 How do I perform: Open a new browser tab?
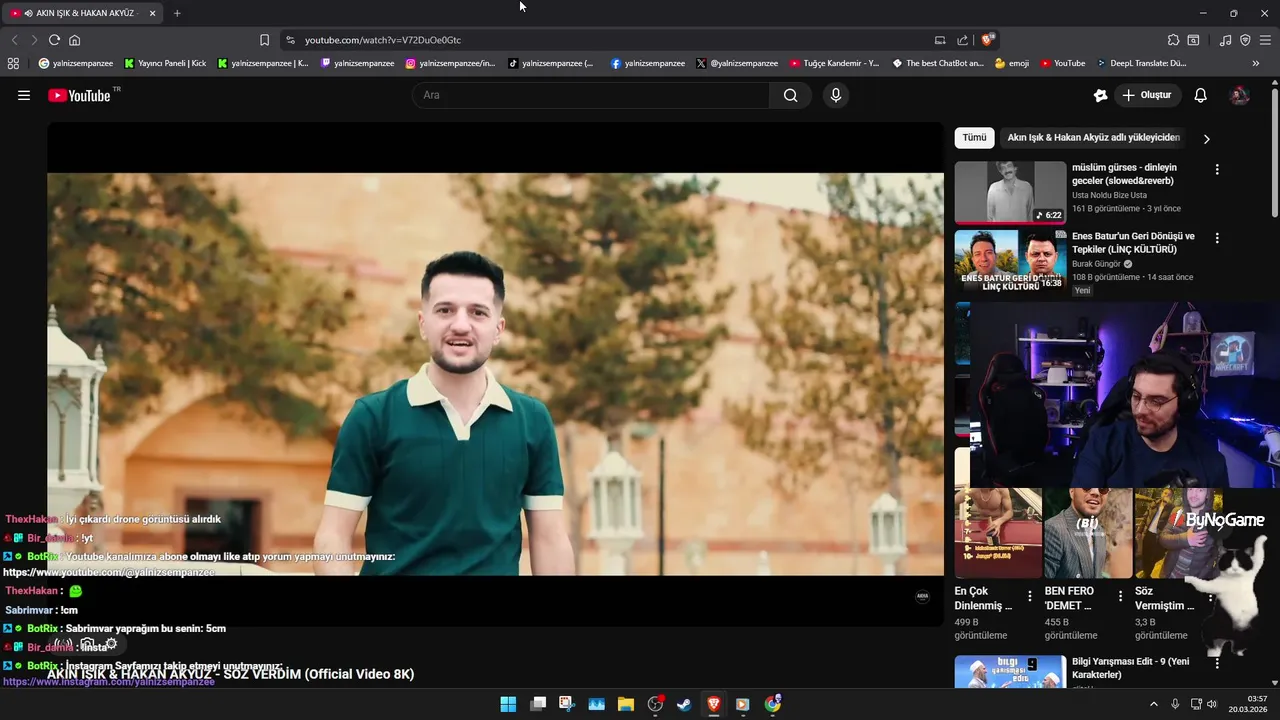coord(177,13)
